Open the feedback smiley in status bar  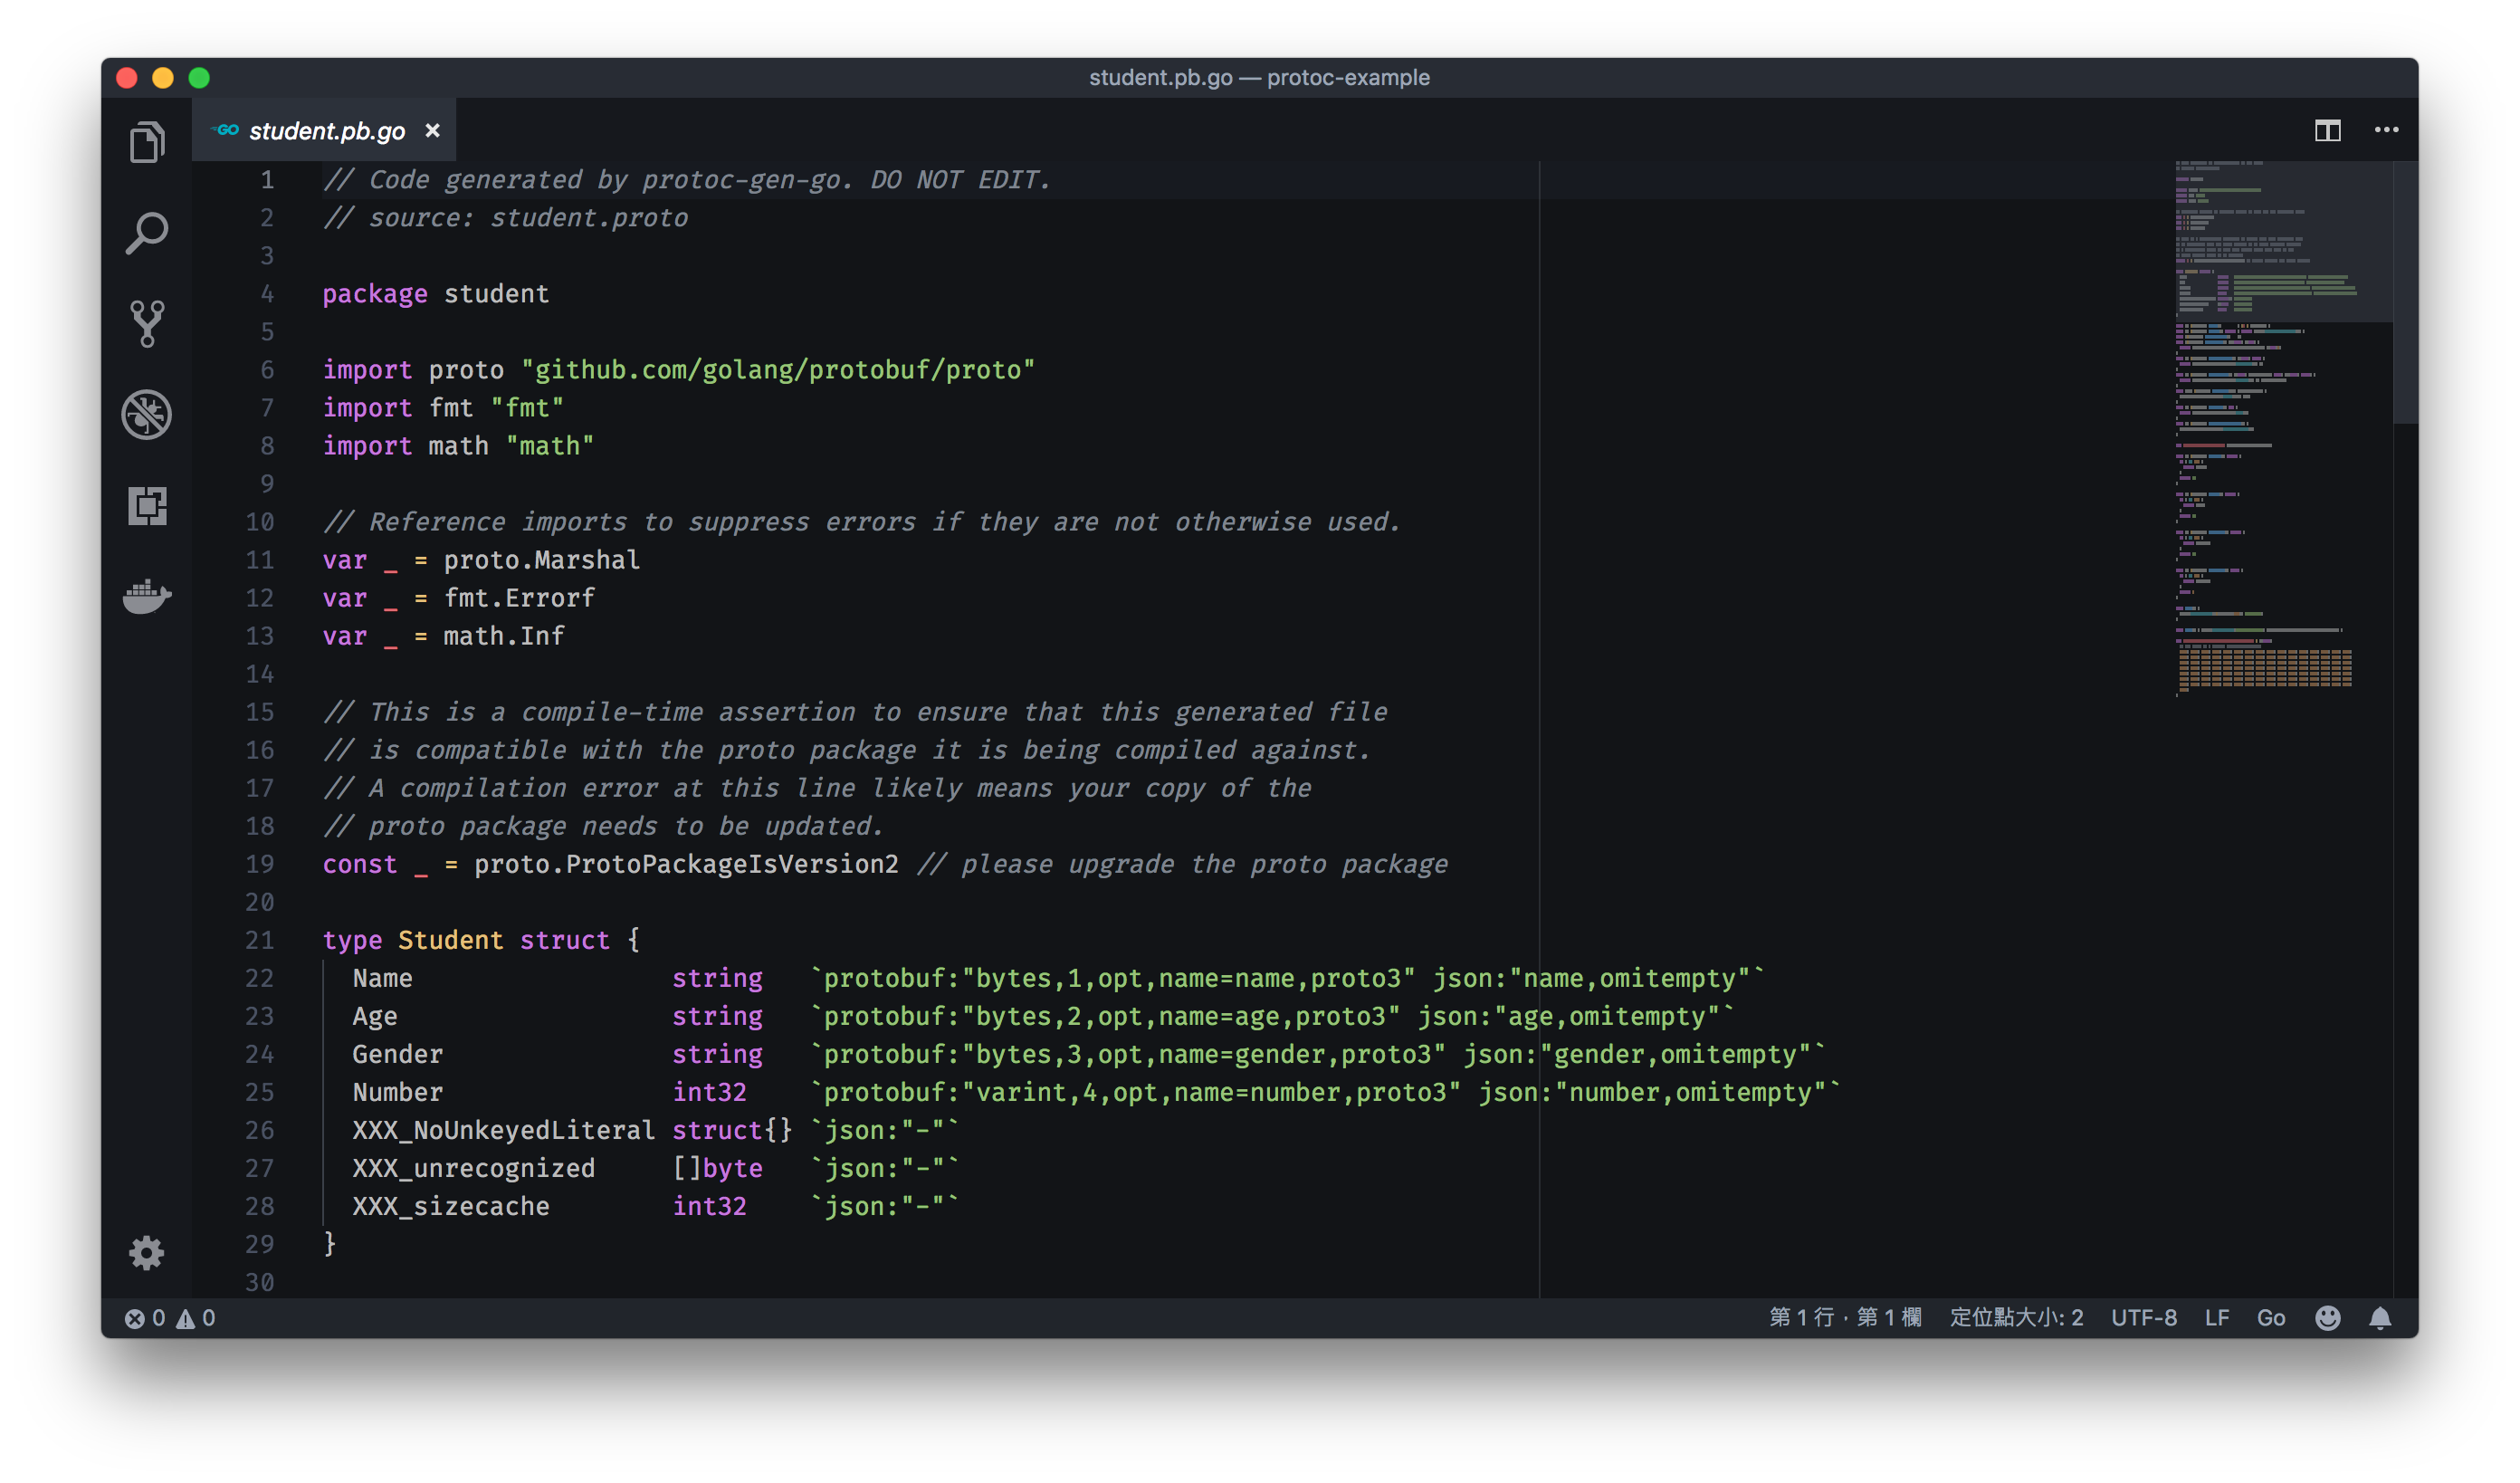click(x=2327, y=1318)
